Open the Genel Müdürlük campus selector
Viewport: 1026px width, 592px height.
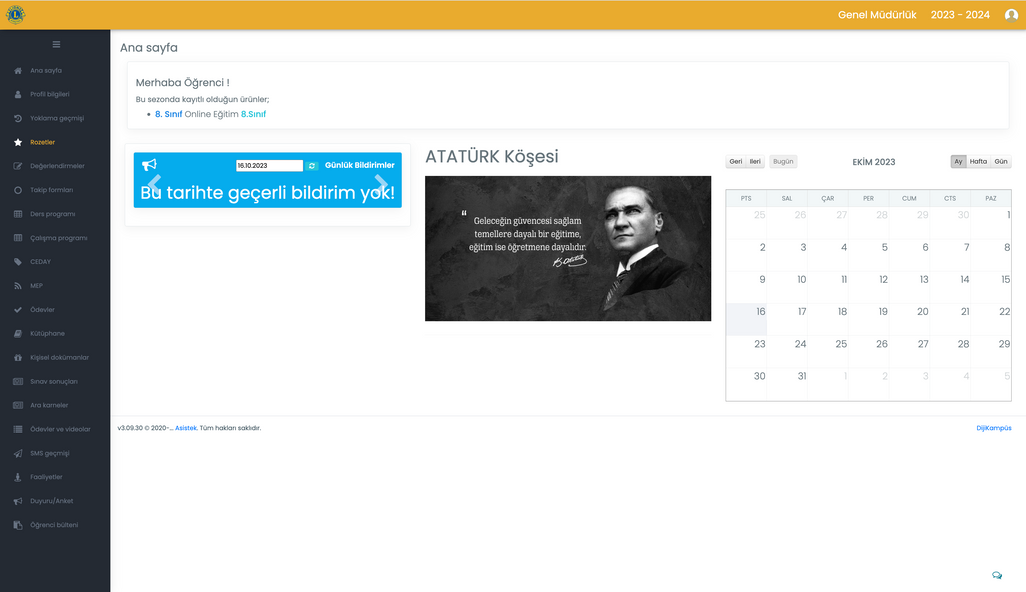pyautogui.click(x=876, y=15)
